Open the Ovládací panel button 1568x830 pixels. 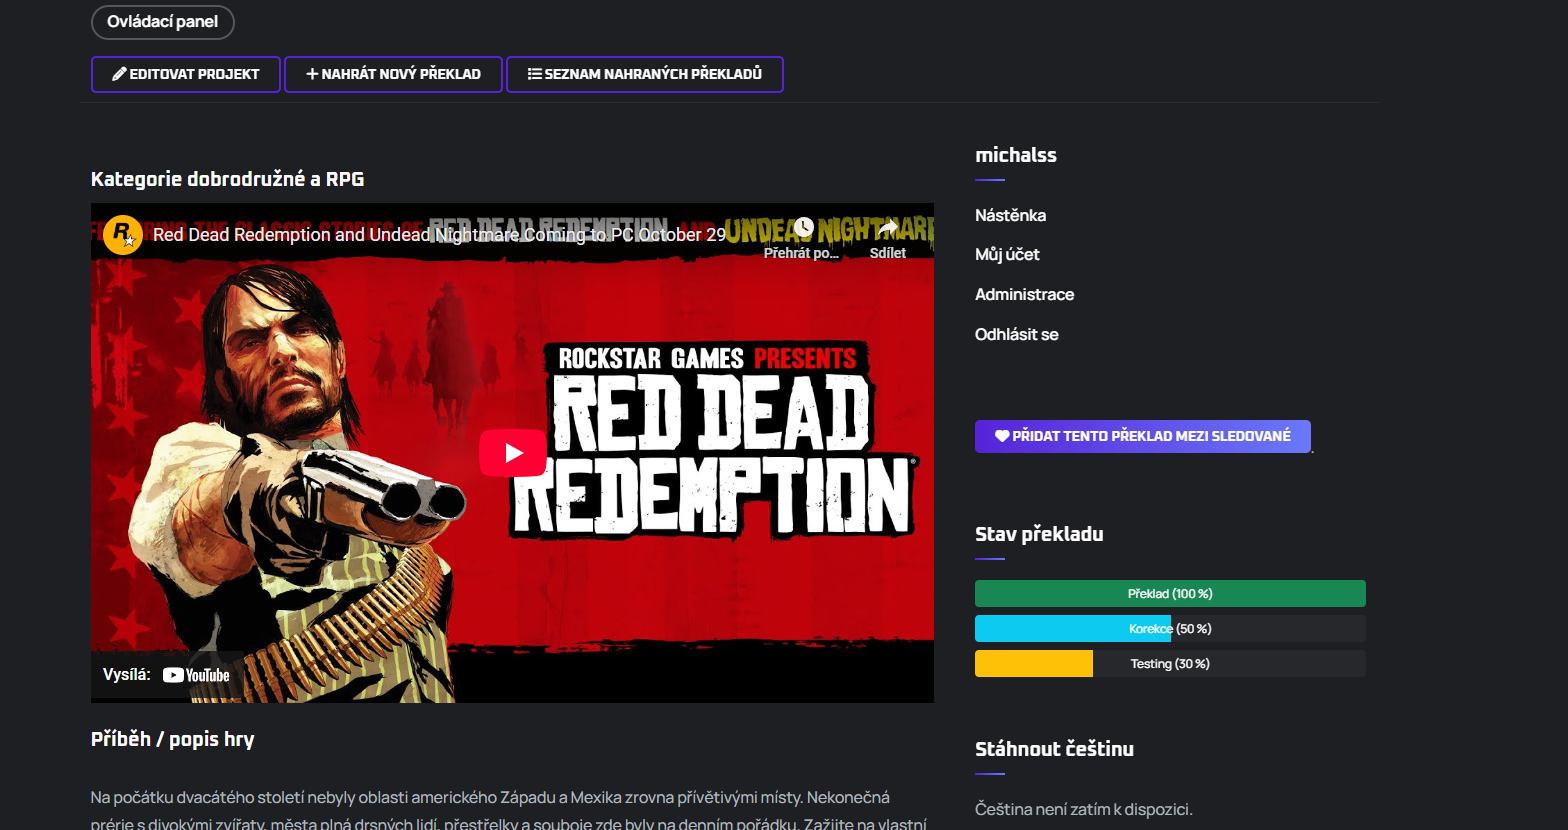pos(162,22)
